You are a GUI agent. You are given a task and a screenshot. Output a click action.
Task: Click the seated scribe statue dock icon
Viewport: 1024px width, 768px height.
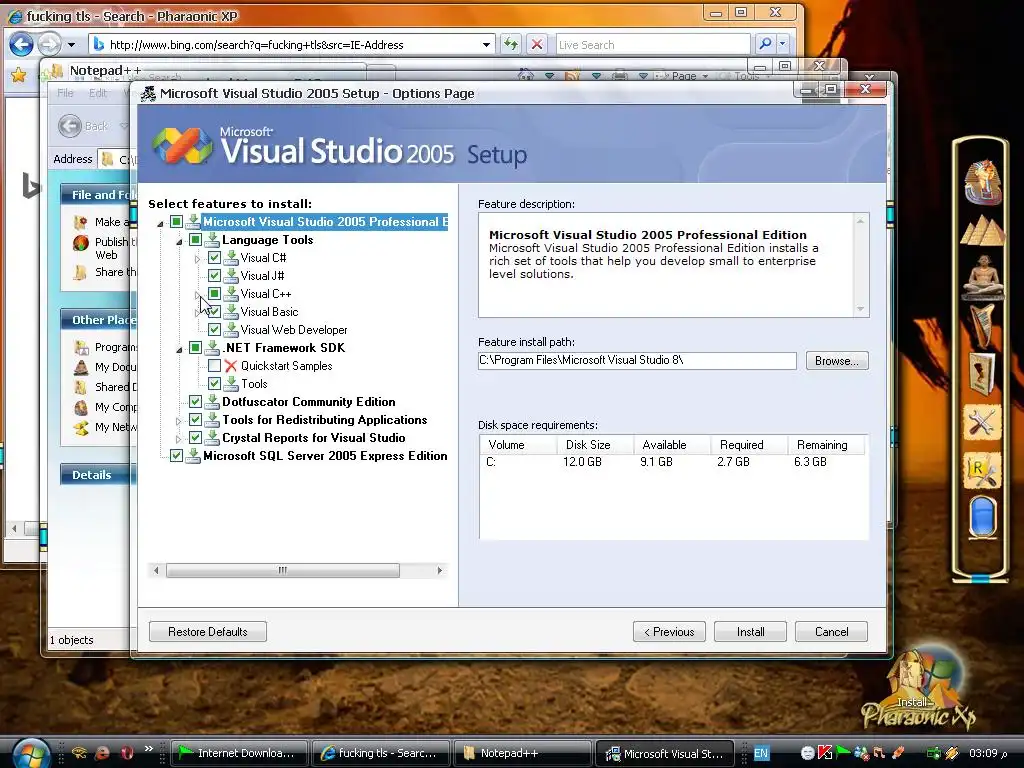point(982,277)
